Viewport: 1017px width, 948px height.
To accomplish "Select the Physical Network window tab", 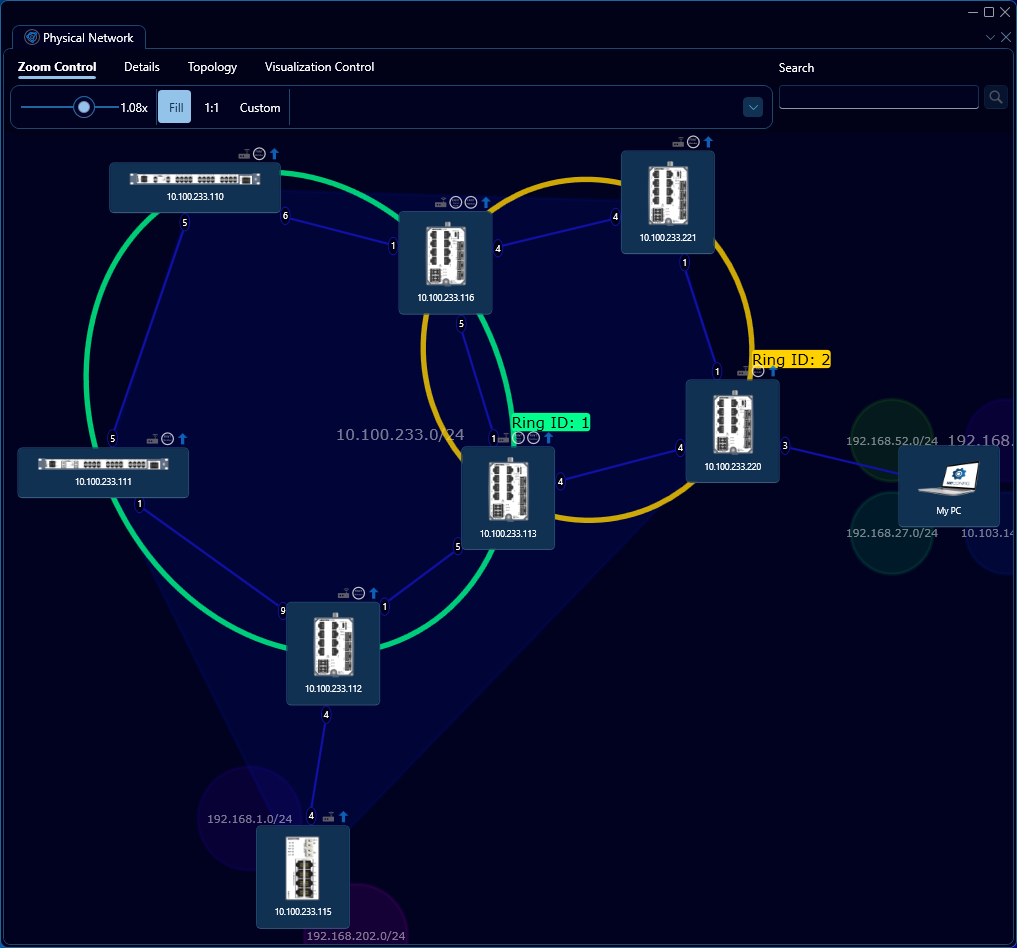I will click(x=78, y=38).
